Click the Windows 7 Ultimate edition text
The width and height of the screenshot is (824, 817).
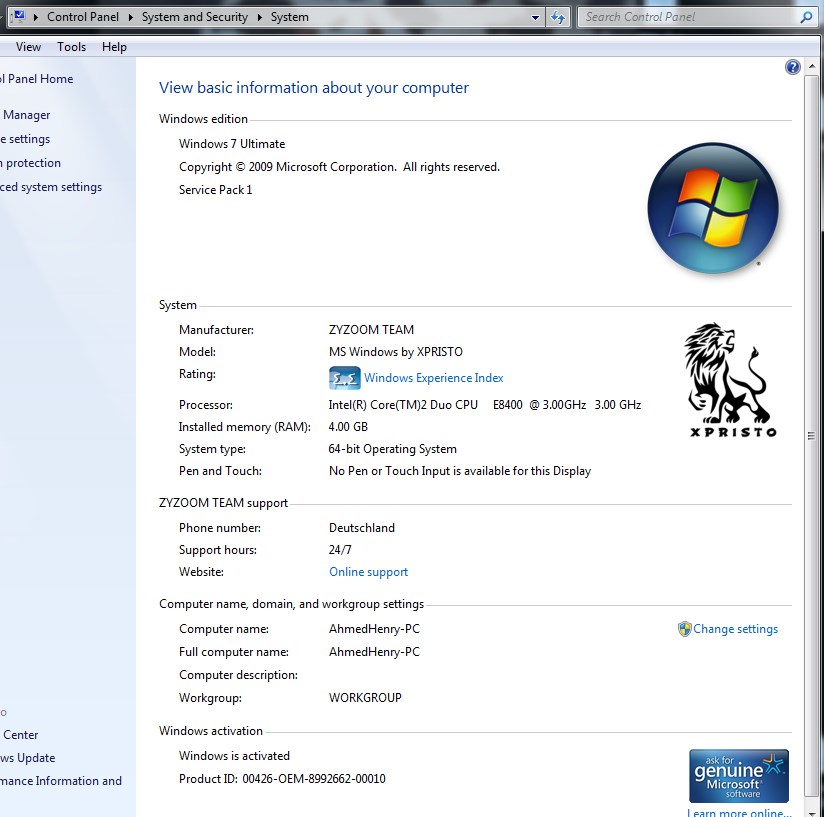click(x=232, y=143)
